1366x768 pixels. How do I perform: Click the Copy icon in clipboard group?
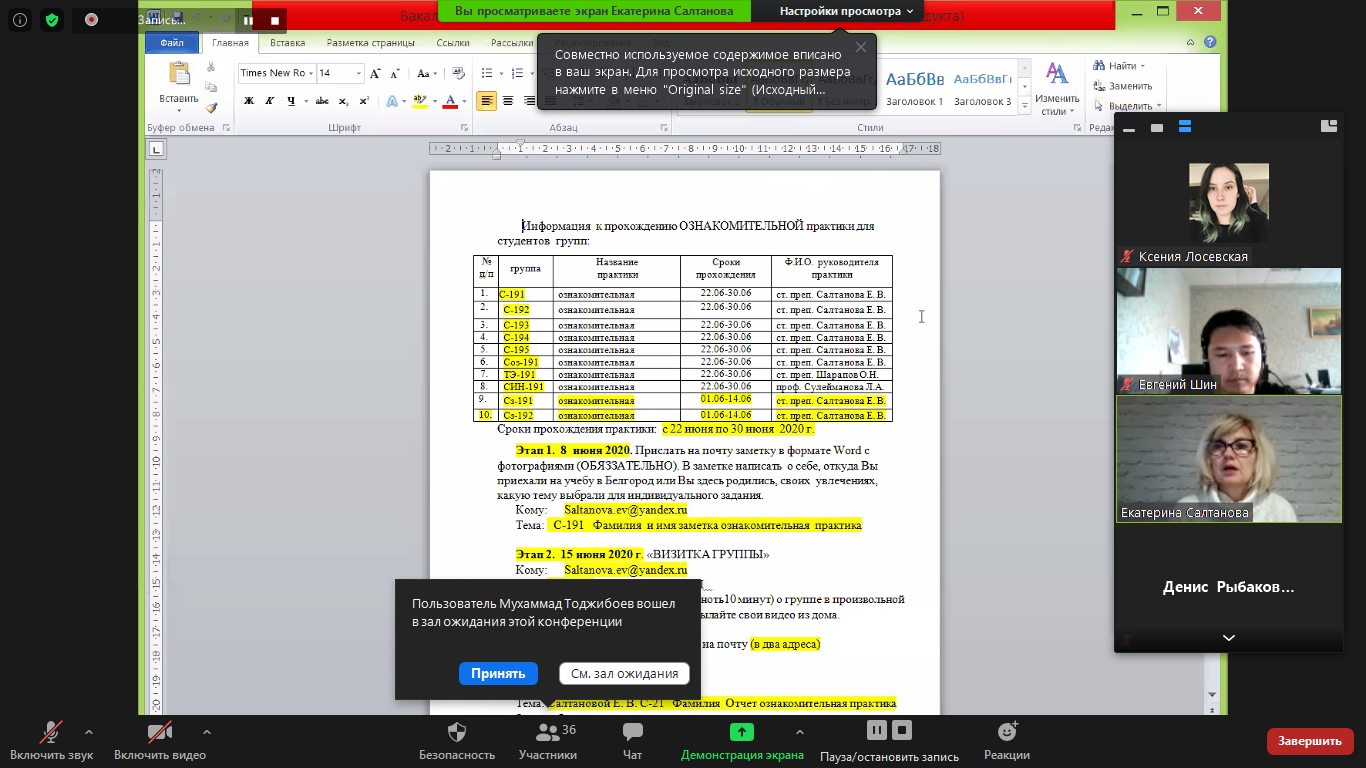point(211,88)
